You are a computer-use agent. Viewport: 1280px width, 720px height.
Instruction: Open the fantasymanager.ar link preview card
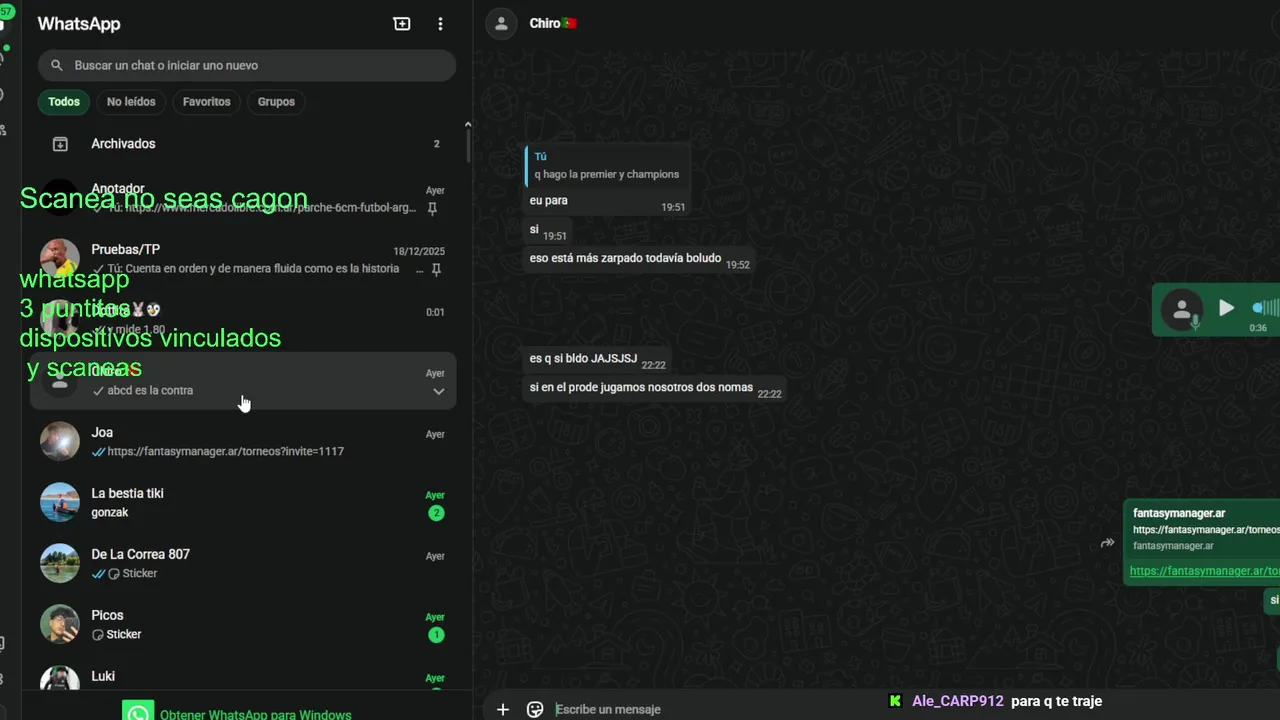[x=1204, y=529]
